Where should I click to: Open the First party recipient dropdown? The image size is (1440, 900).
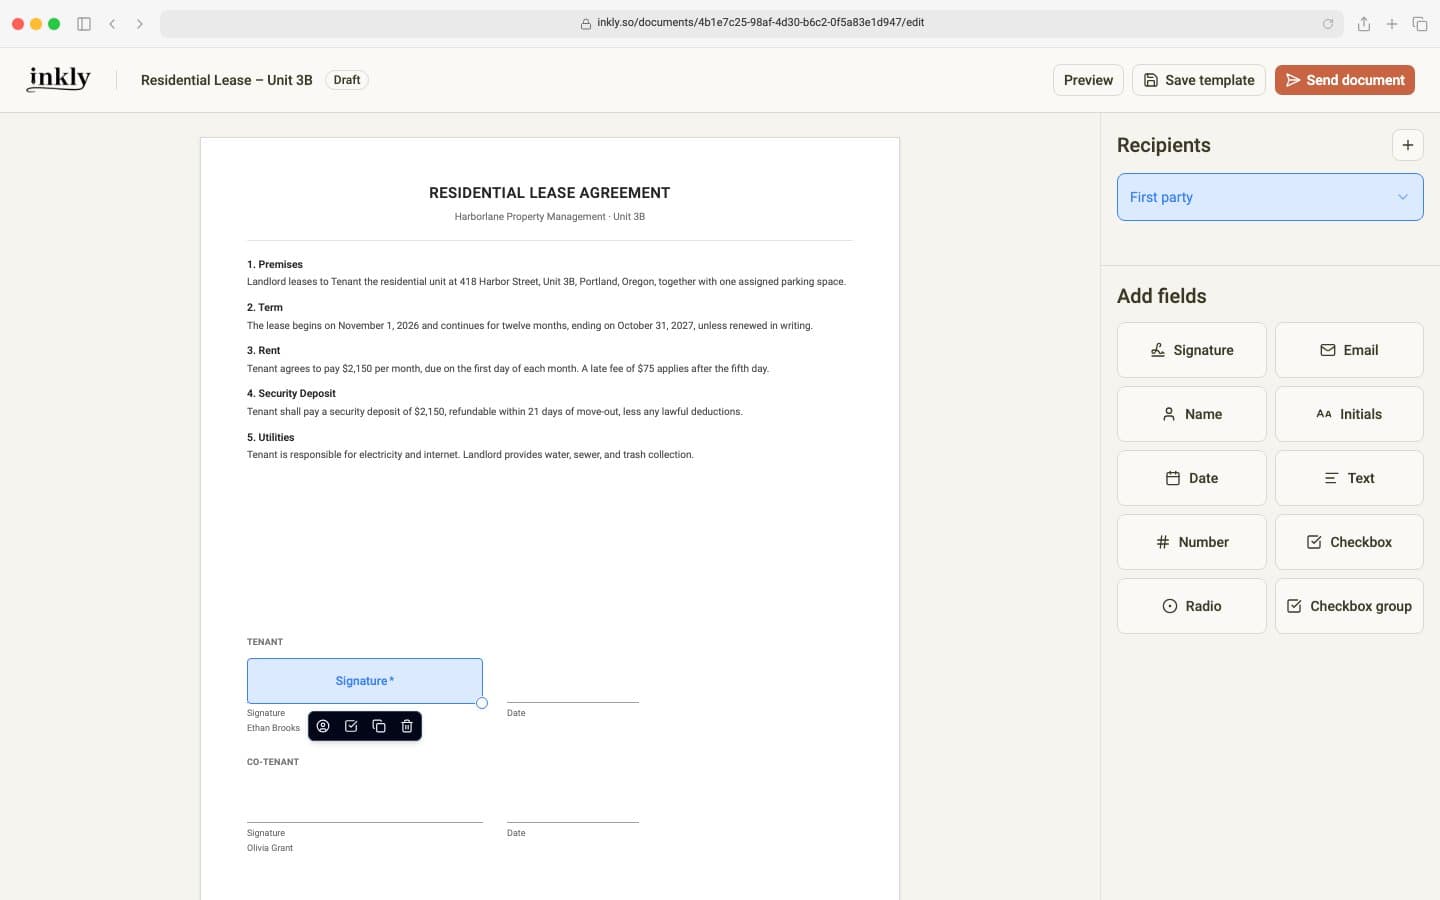[x=1270, y=197]
